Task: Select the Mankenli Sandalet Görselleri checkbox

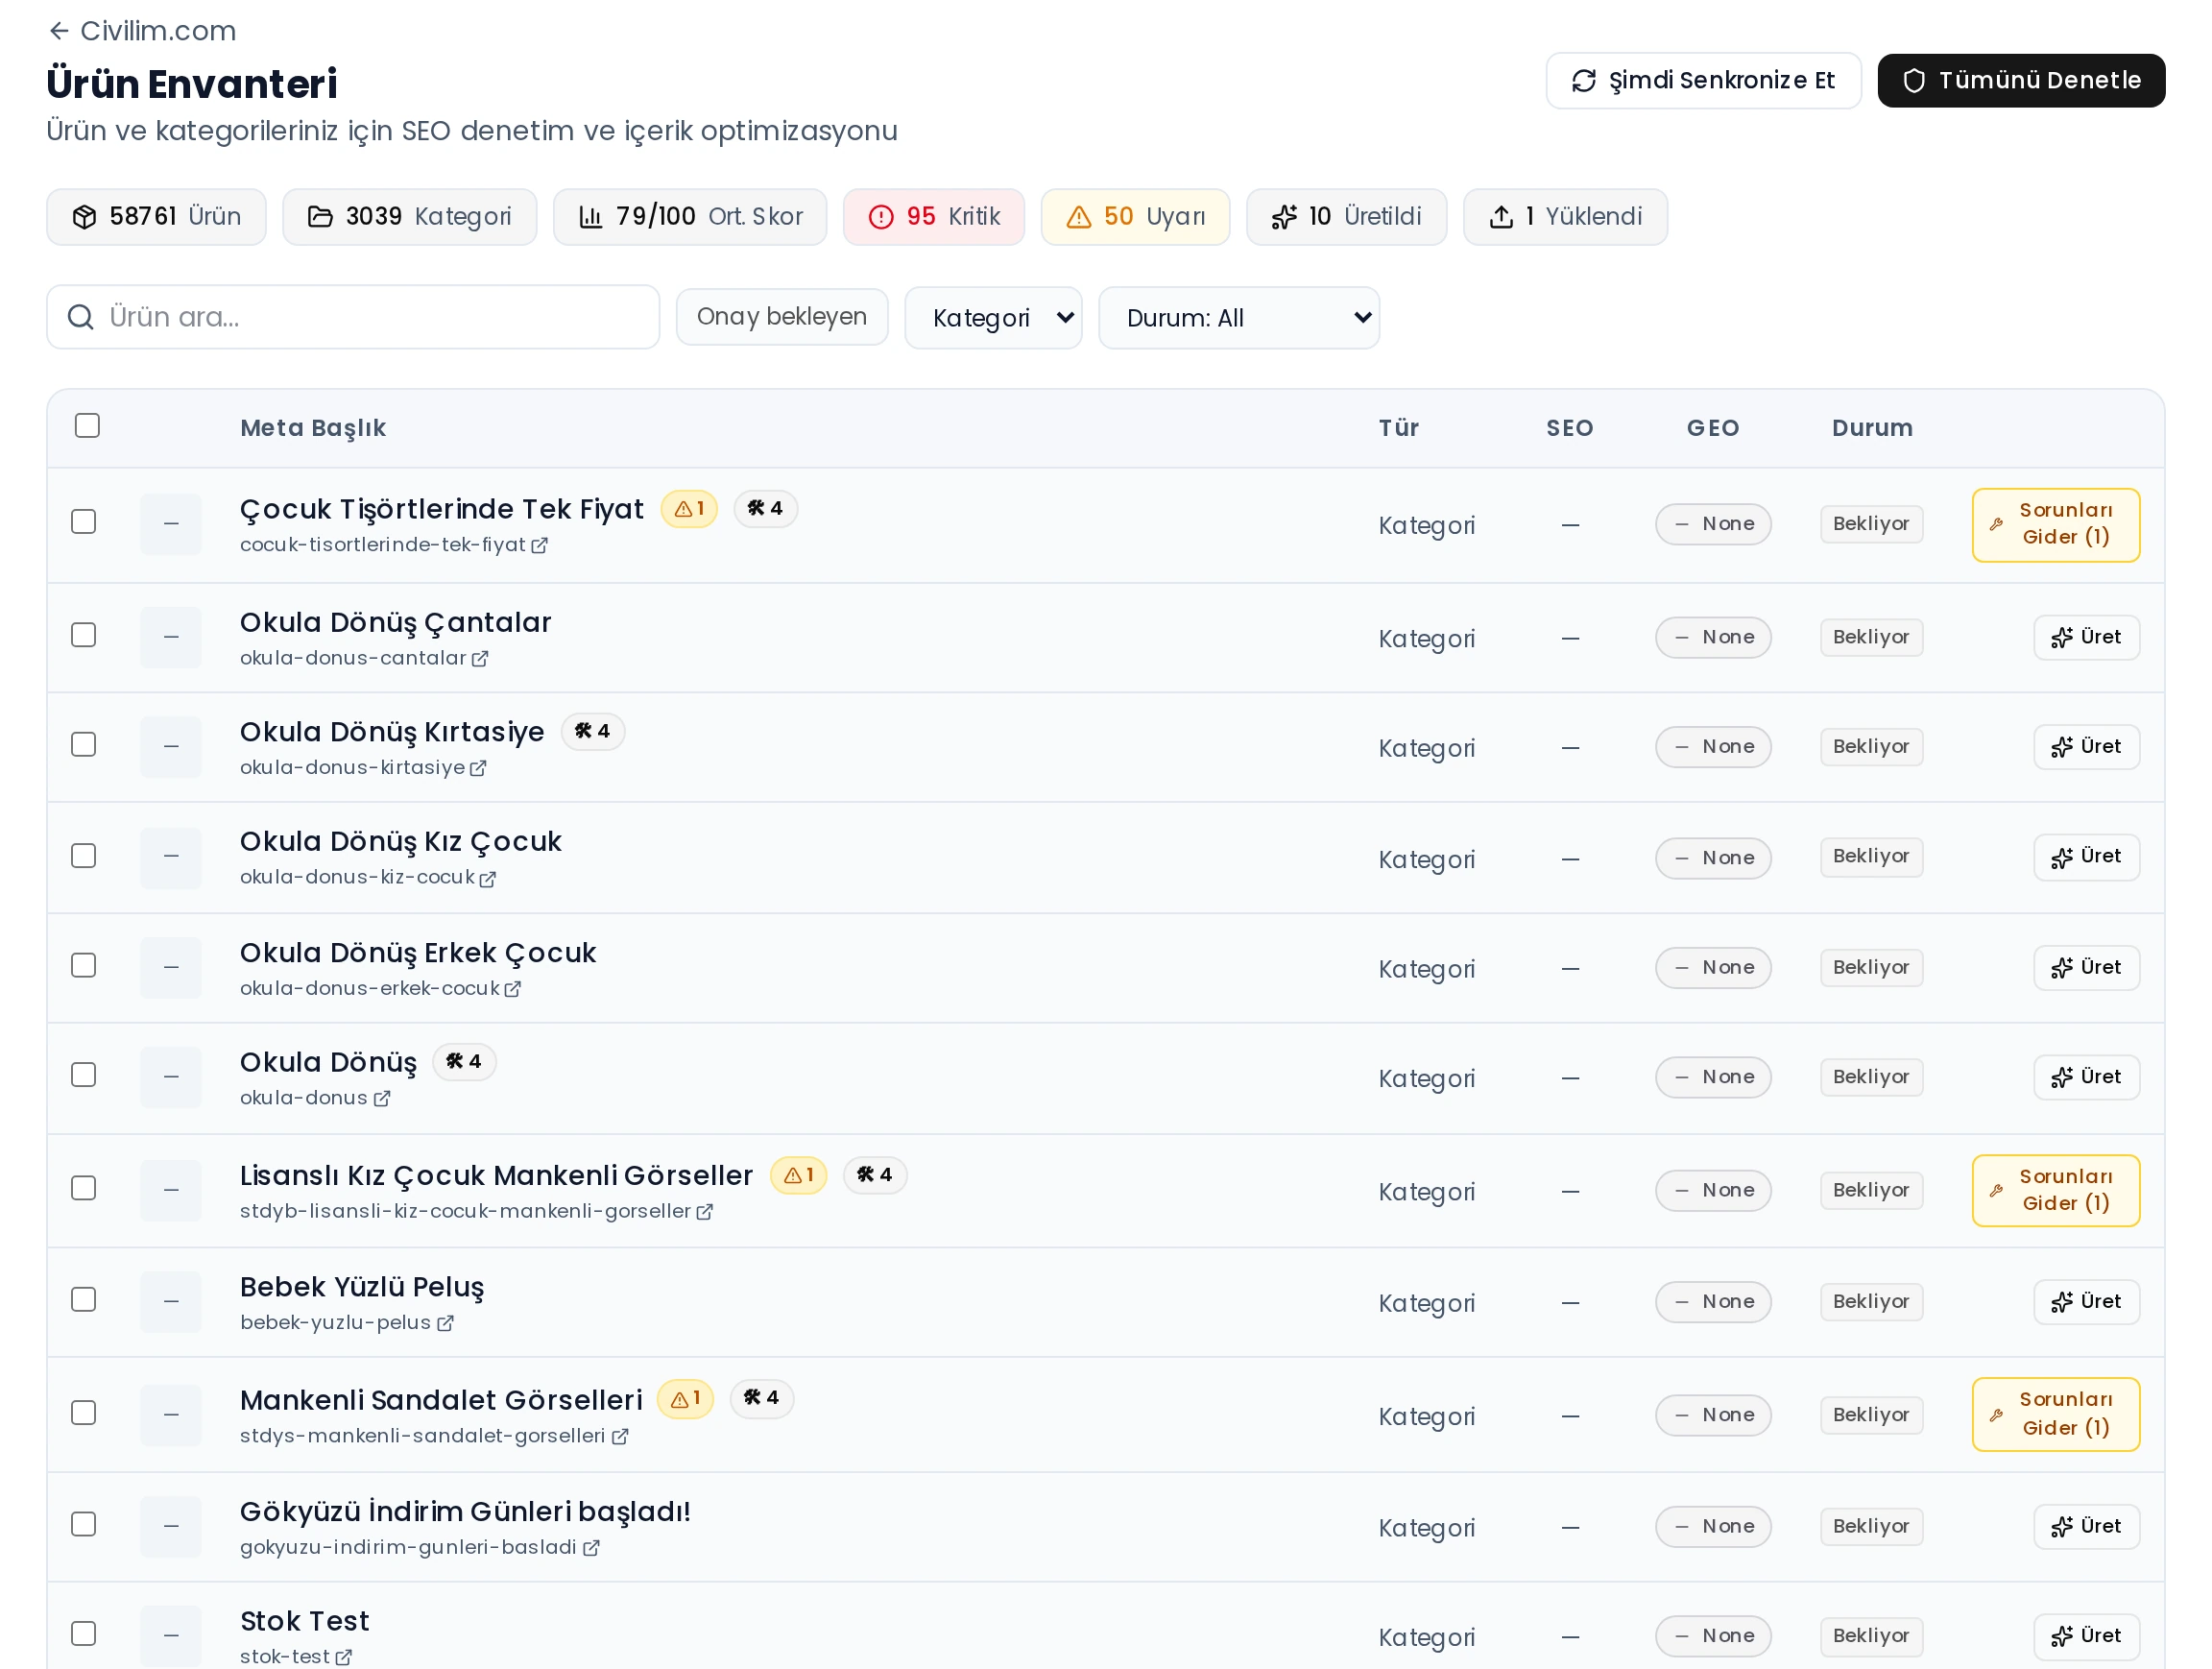Action: click(84, 1413)
